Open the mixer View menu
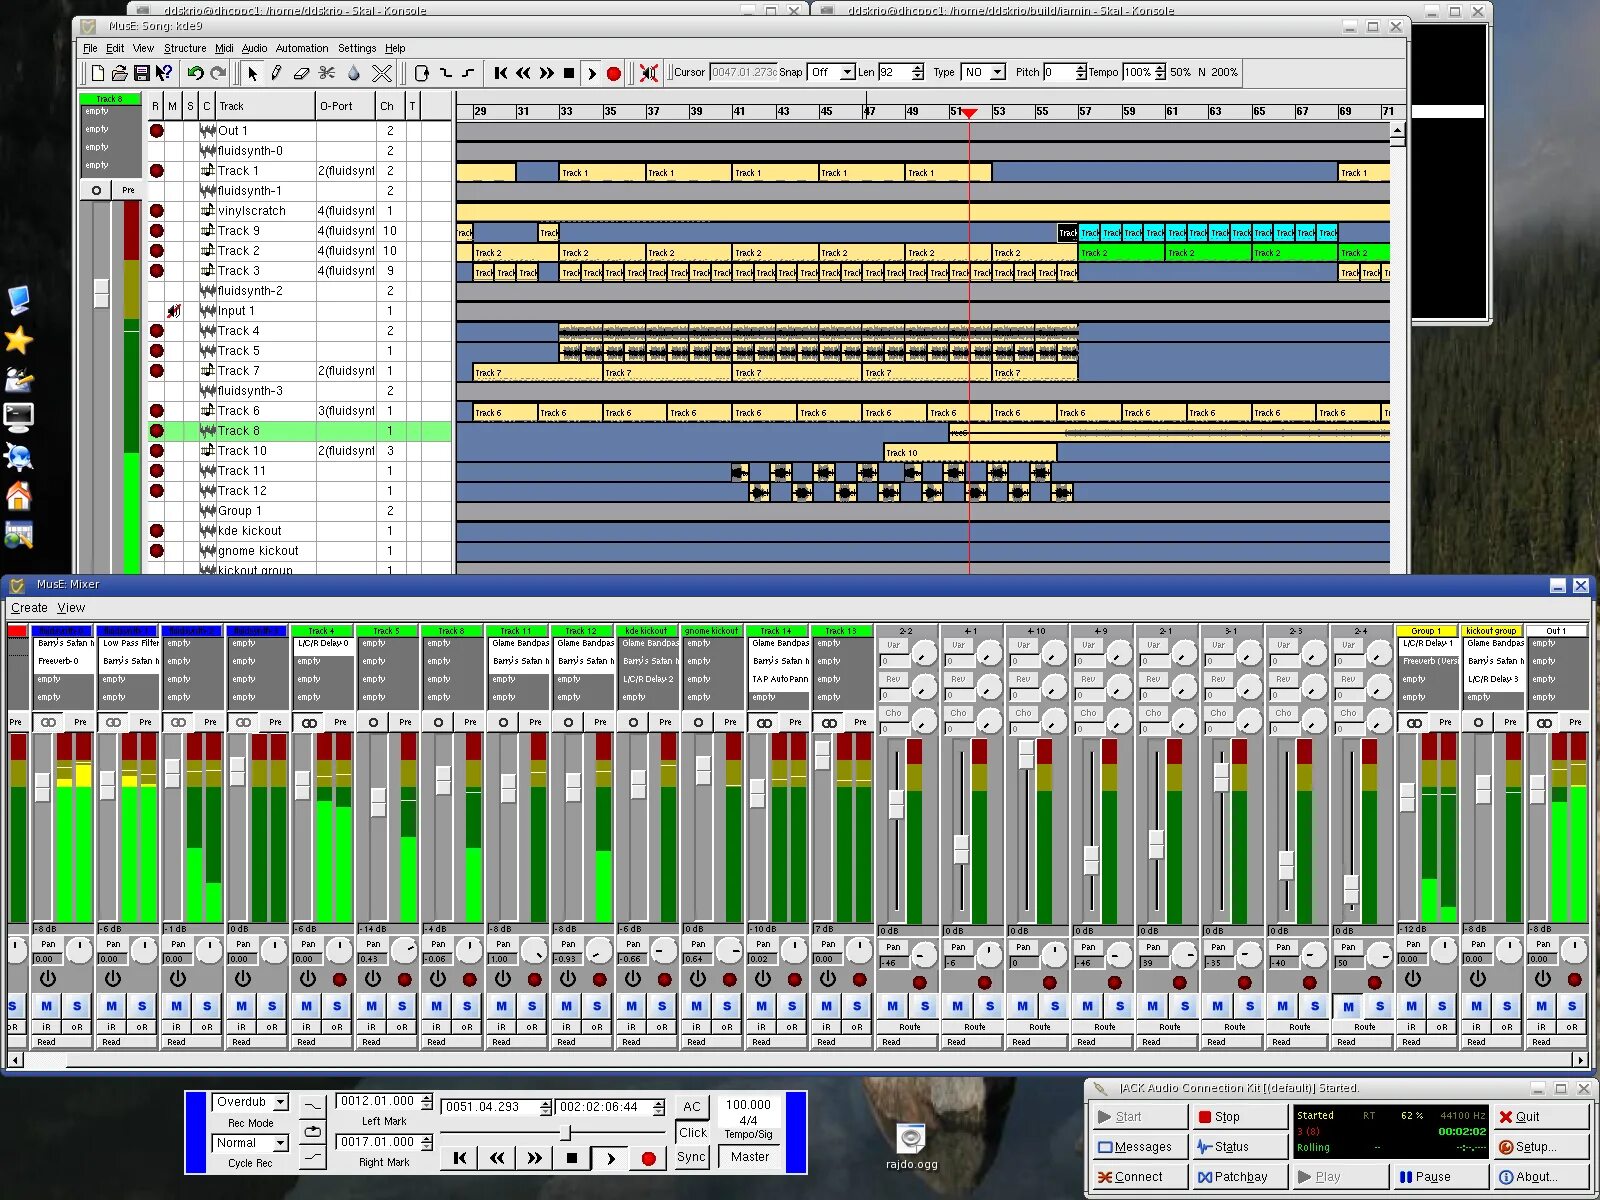The width and height of the screenshot is (1600, 1200). pos(71,608)
